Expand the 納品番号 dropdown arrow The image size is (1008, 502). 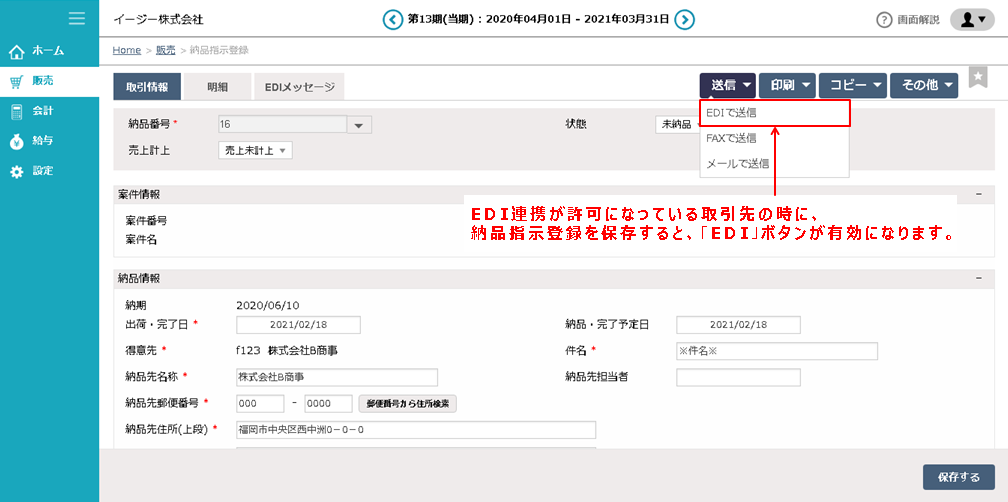click(x=359, y=125)
